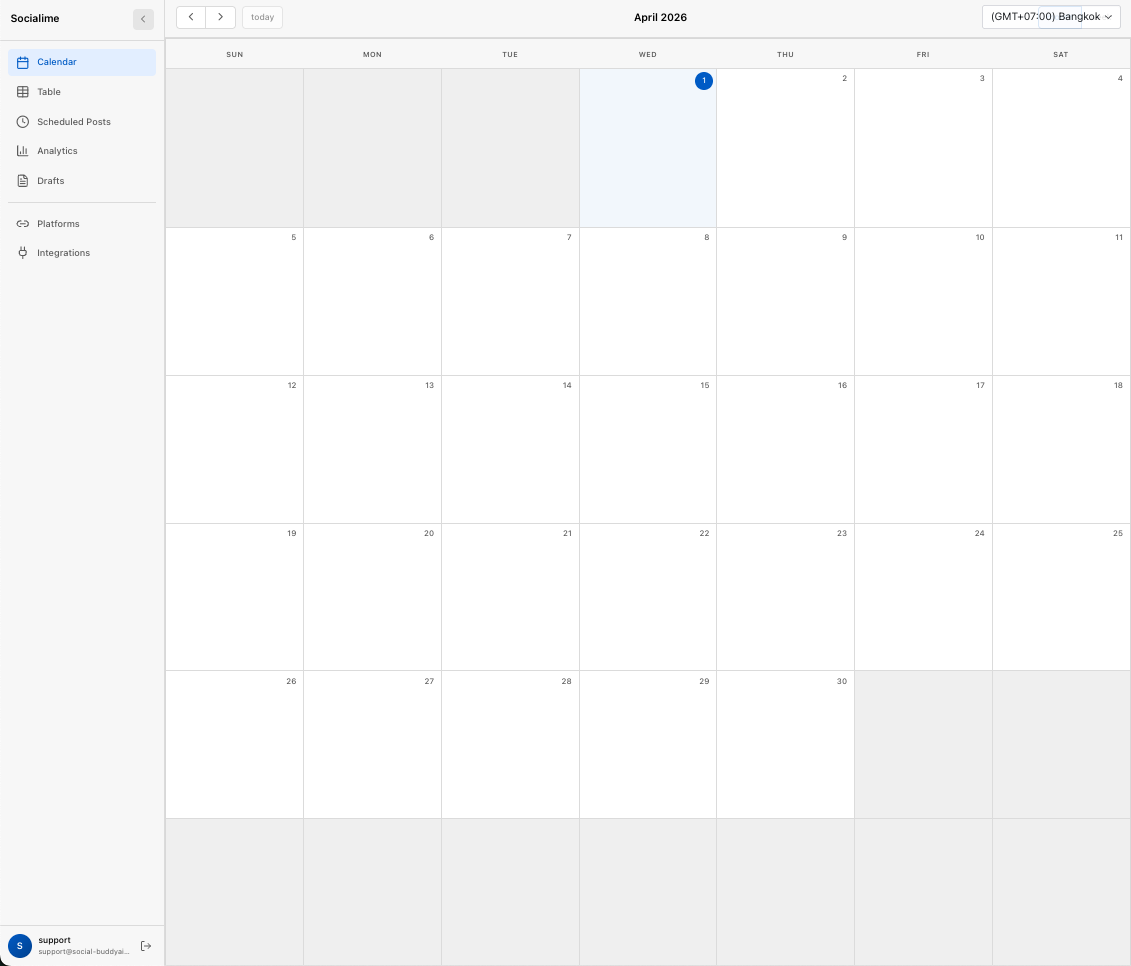Navigate to the next month
Image resolution: width=1131 pixels, height=966 pixels.
click(220, 16)
